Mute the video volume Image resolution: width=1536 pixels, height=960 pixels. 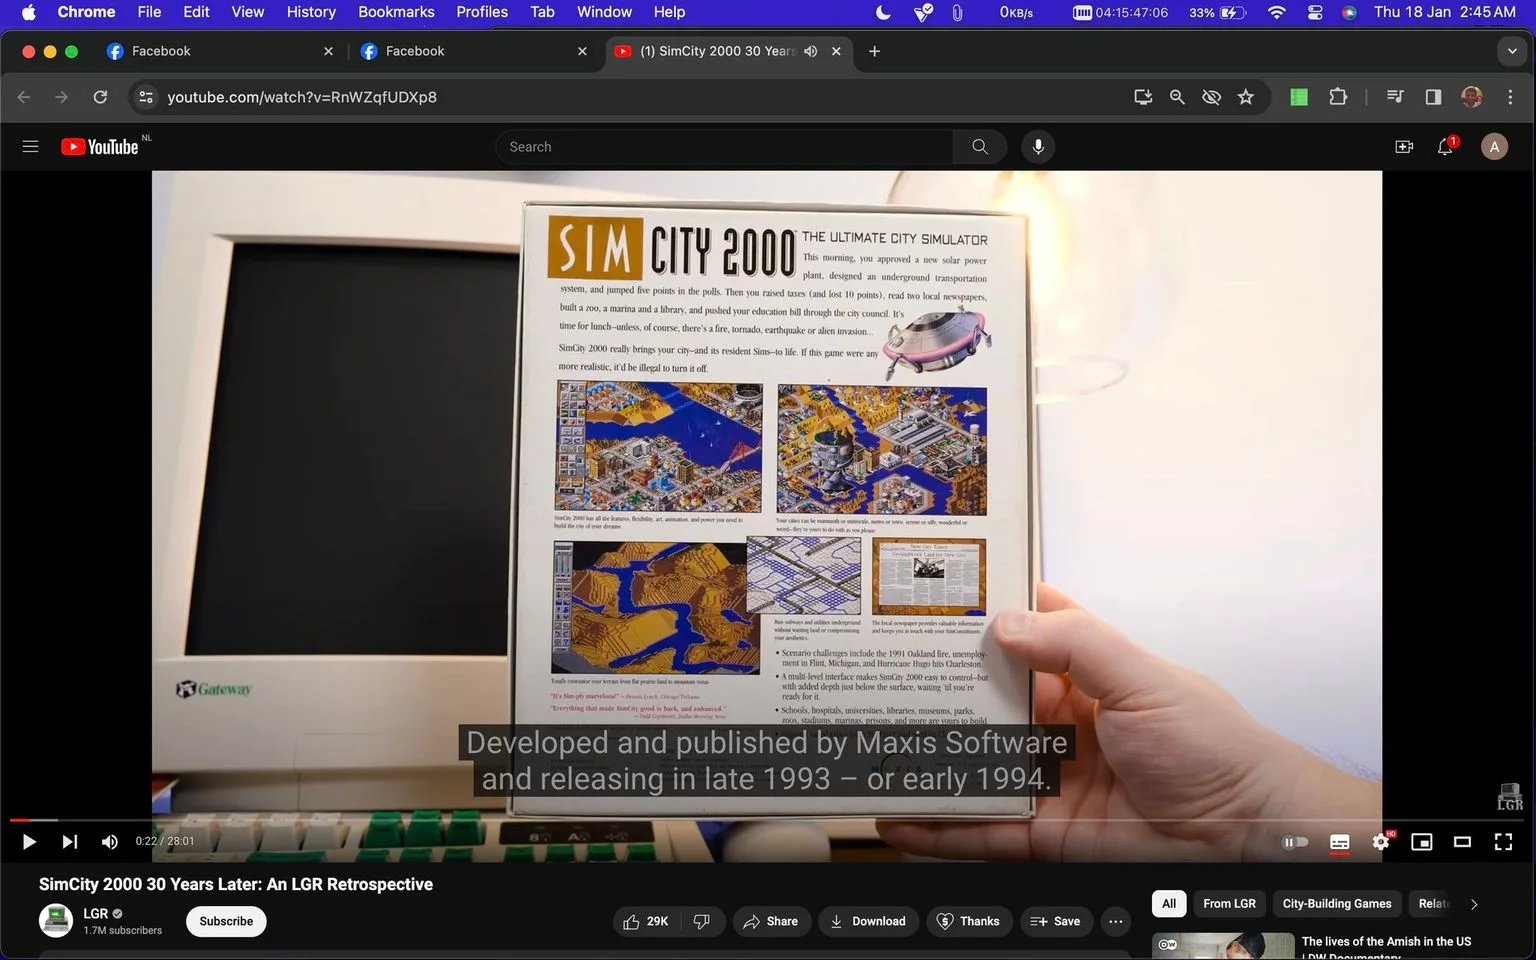(110, 842)
